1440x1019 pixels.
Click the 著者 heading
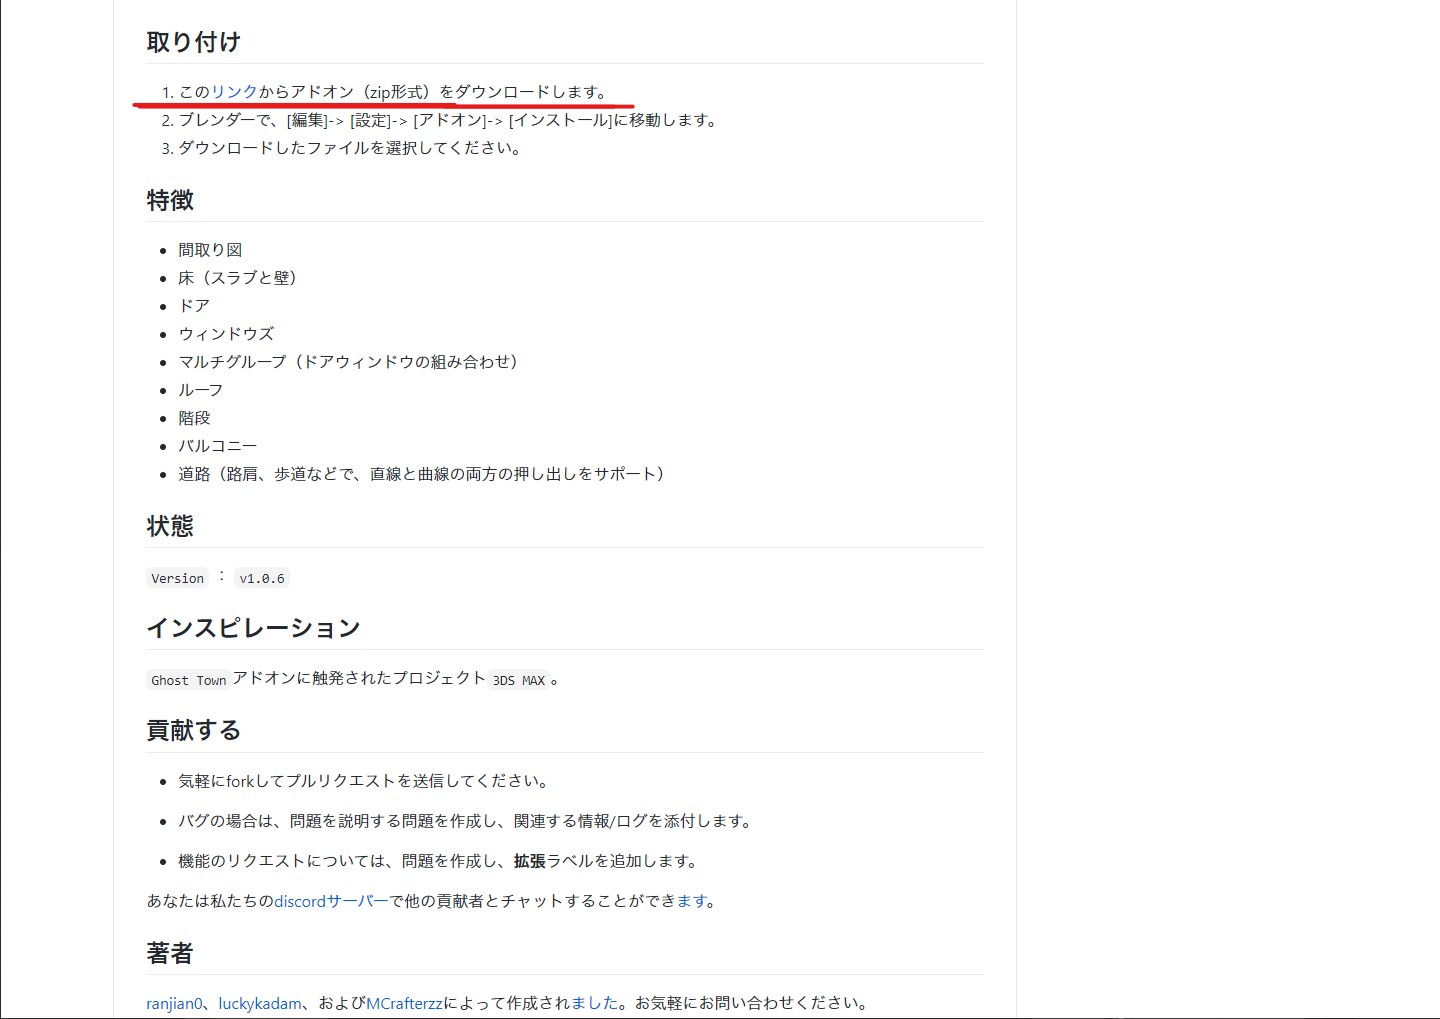[x=170, y=953]
